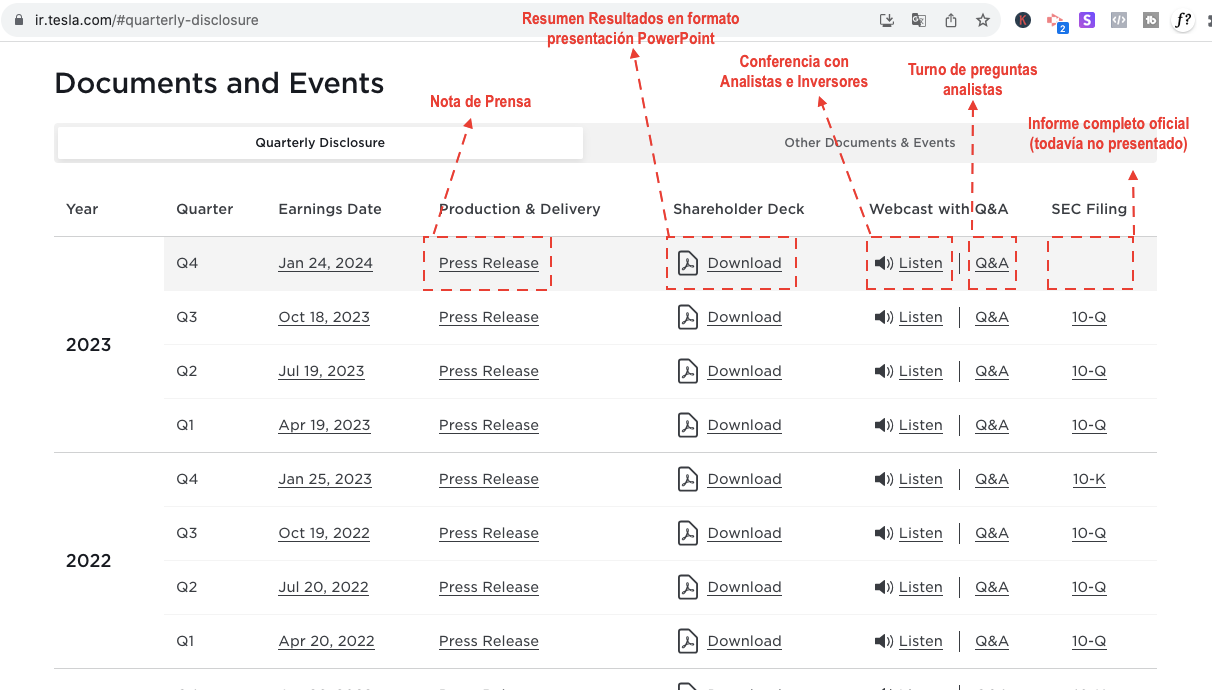Open the gray 1b extension icon
Screen dimensions: 1212x697
[x=1151, y=19]
